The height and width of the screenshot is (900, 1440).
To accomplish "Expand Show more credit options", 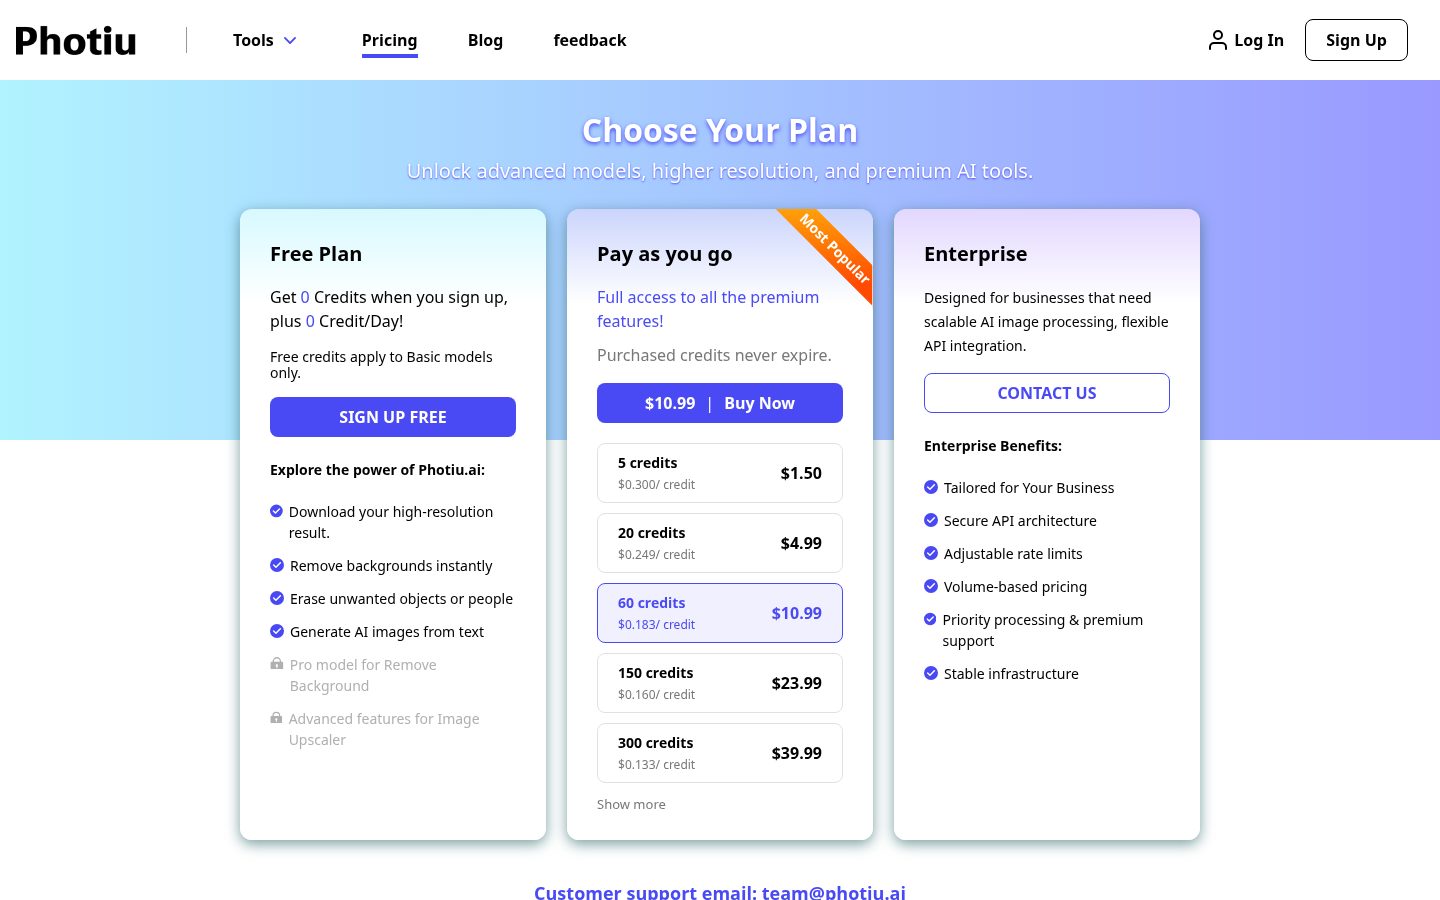I will coord(631,804).
